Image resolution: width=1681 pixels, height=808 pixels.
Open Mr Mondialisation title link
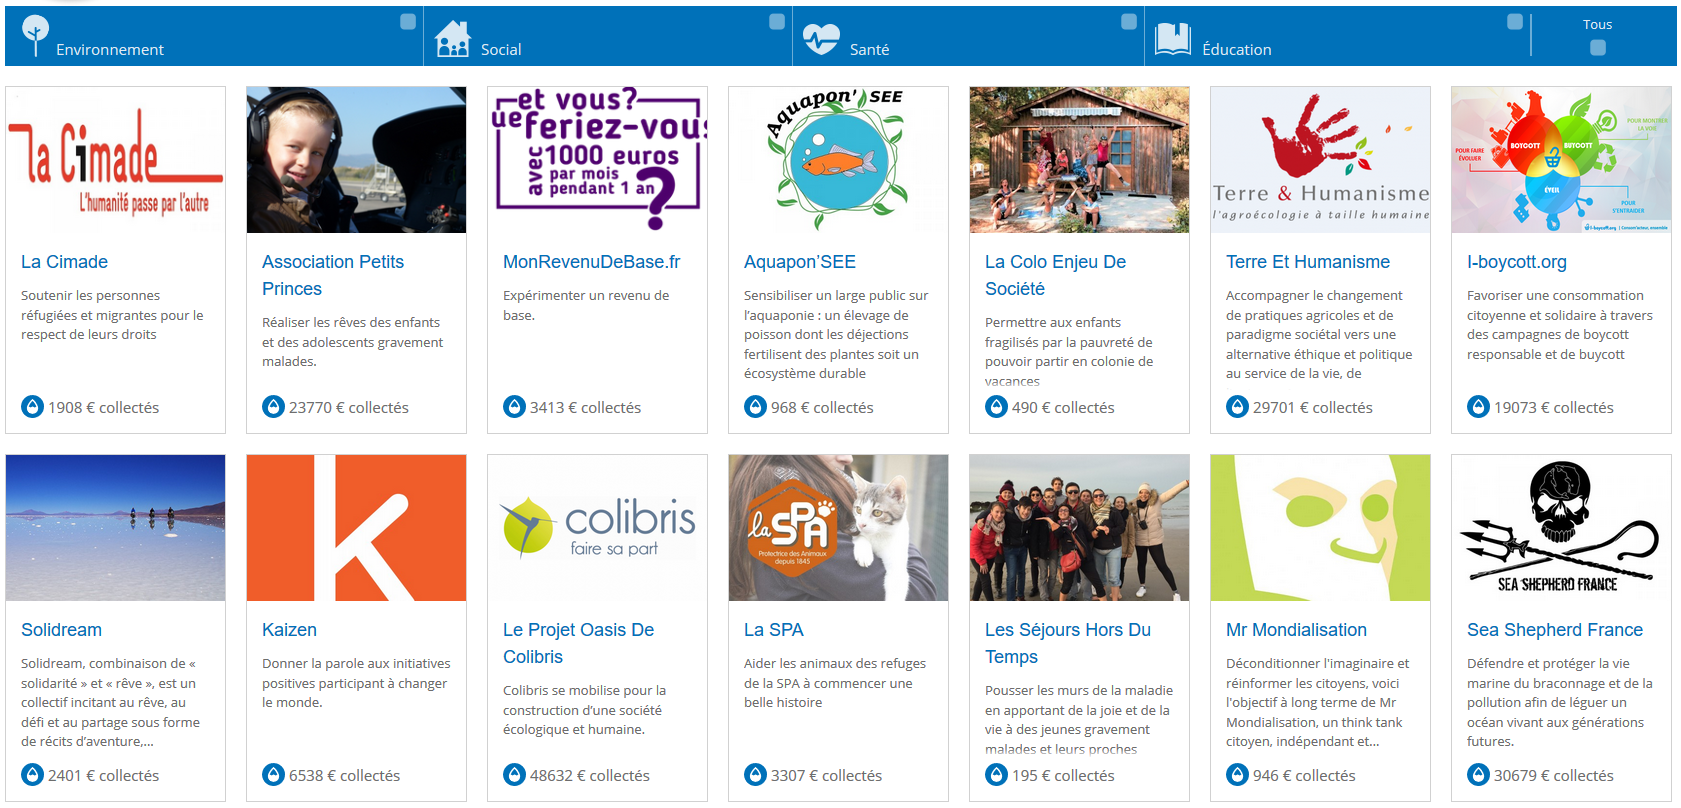click(1296, 630)
